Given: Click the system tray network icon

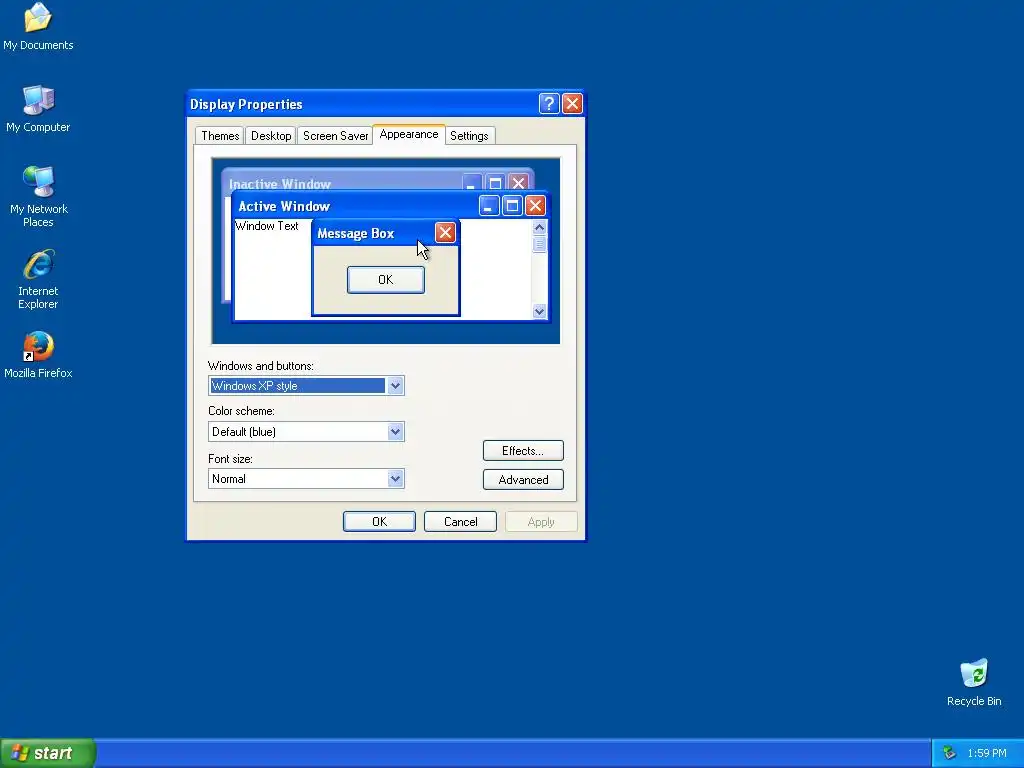Looking at the screenshot, I should pyautogui.click(x=950, y=753).
